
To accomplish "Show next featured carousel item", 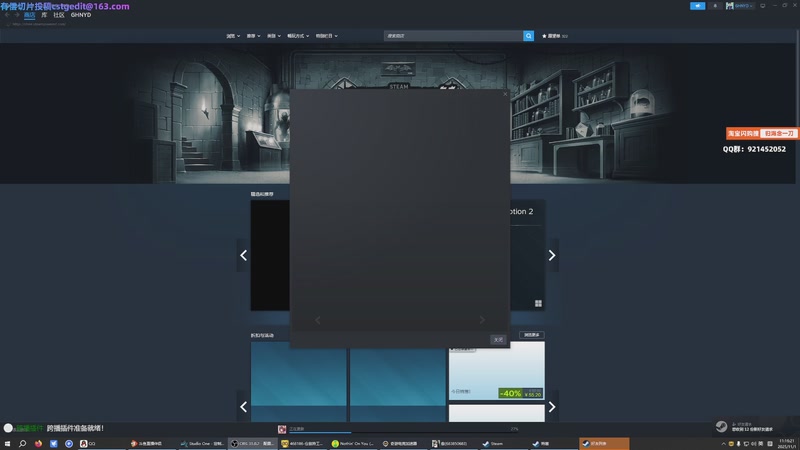I will pyautogui.click(x=552, y=255).
